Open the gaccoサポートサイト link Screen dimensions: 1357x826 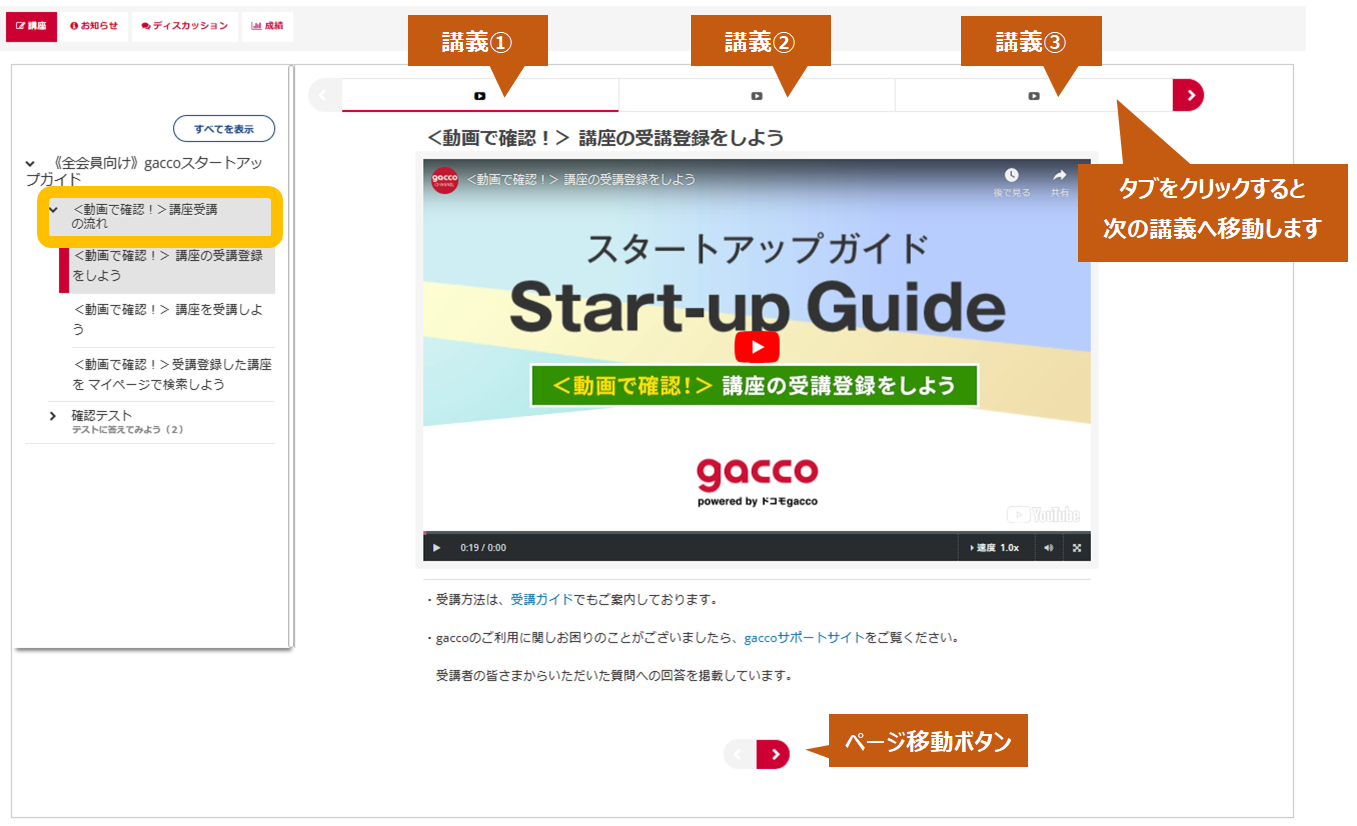click(x=805, y=637)
